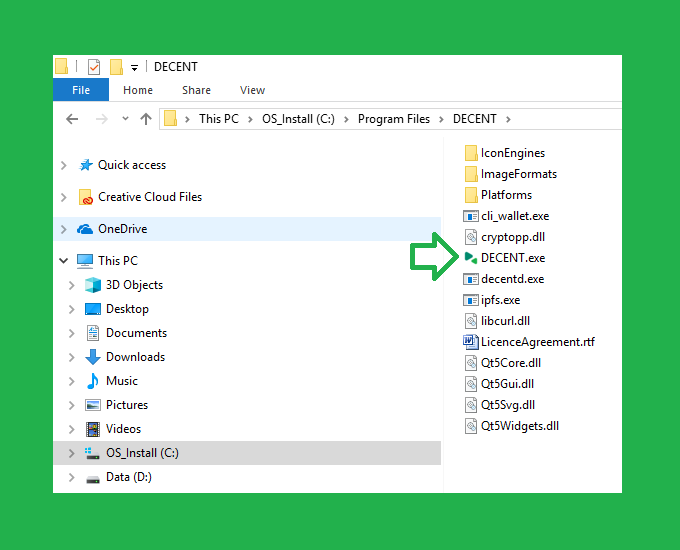Select the LicenceAgreement.rtf file name
Image resolution: width=680 pixels, height=550 pixels.
pos(538,342)
